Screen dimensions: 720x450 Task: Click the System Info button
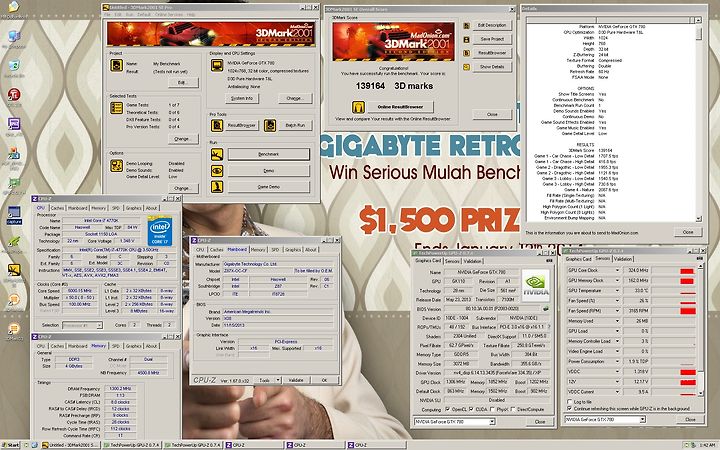pos(242,98)
